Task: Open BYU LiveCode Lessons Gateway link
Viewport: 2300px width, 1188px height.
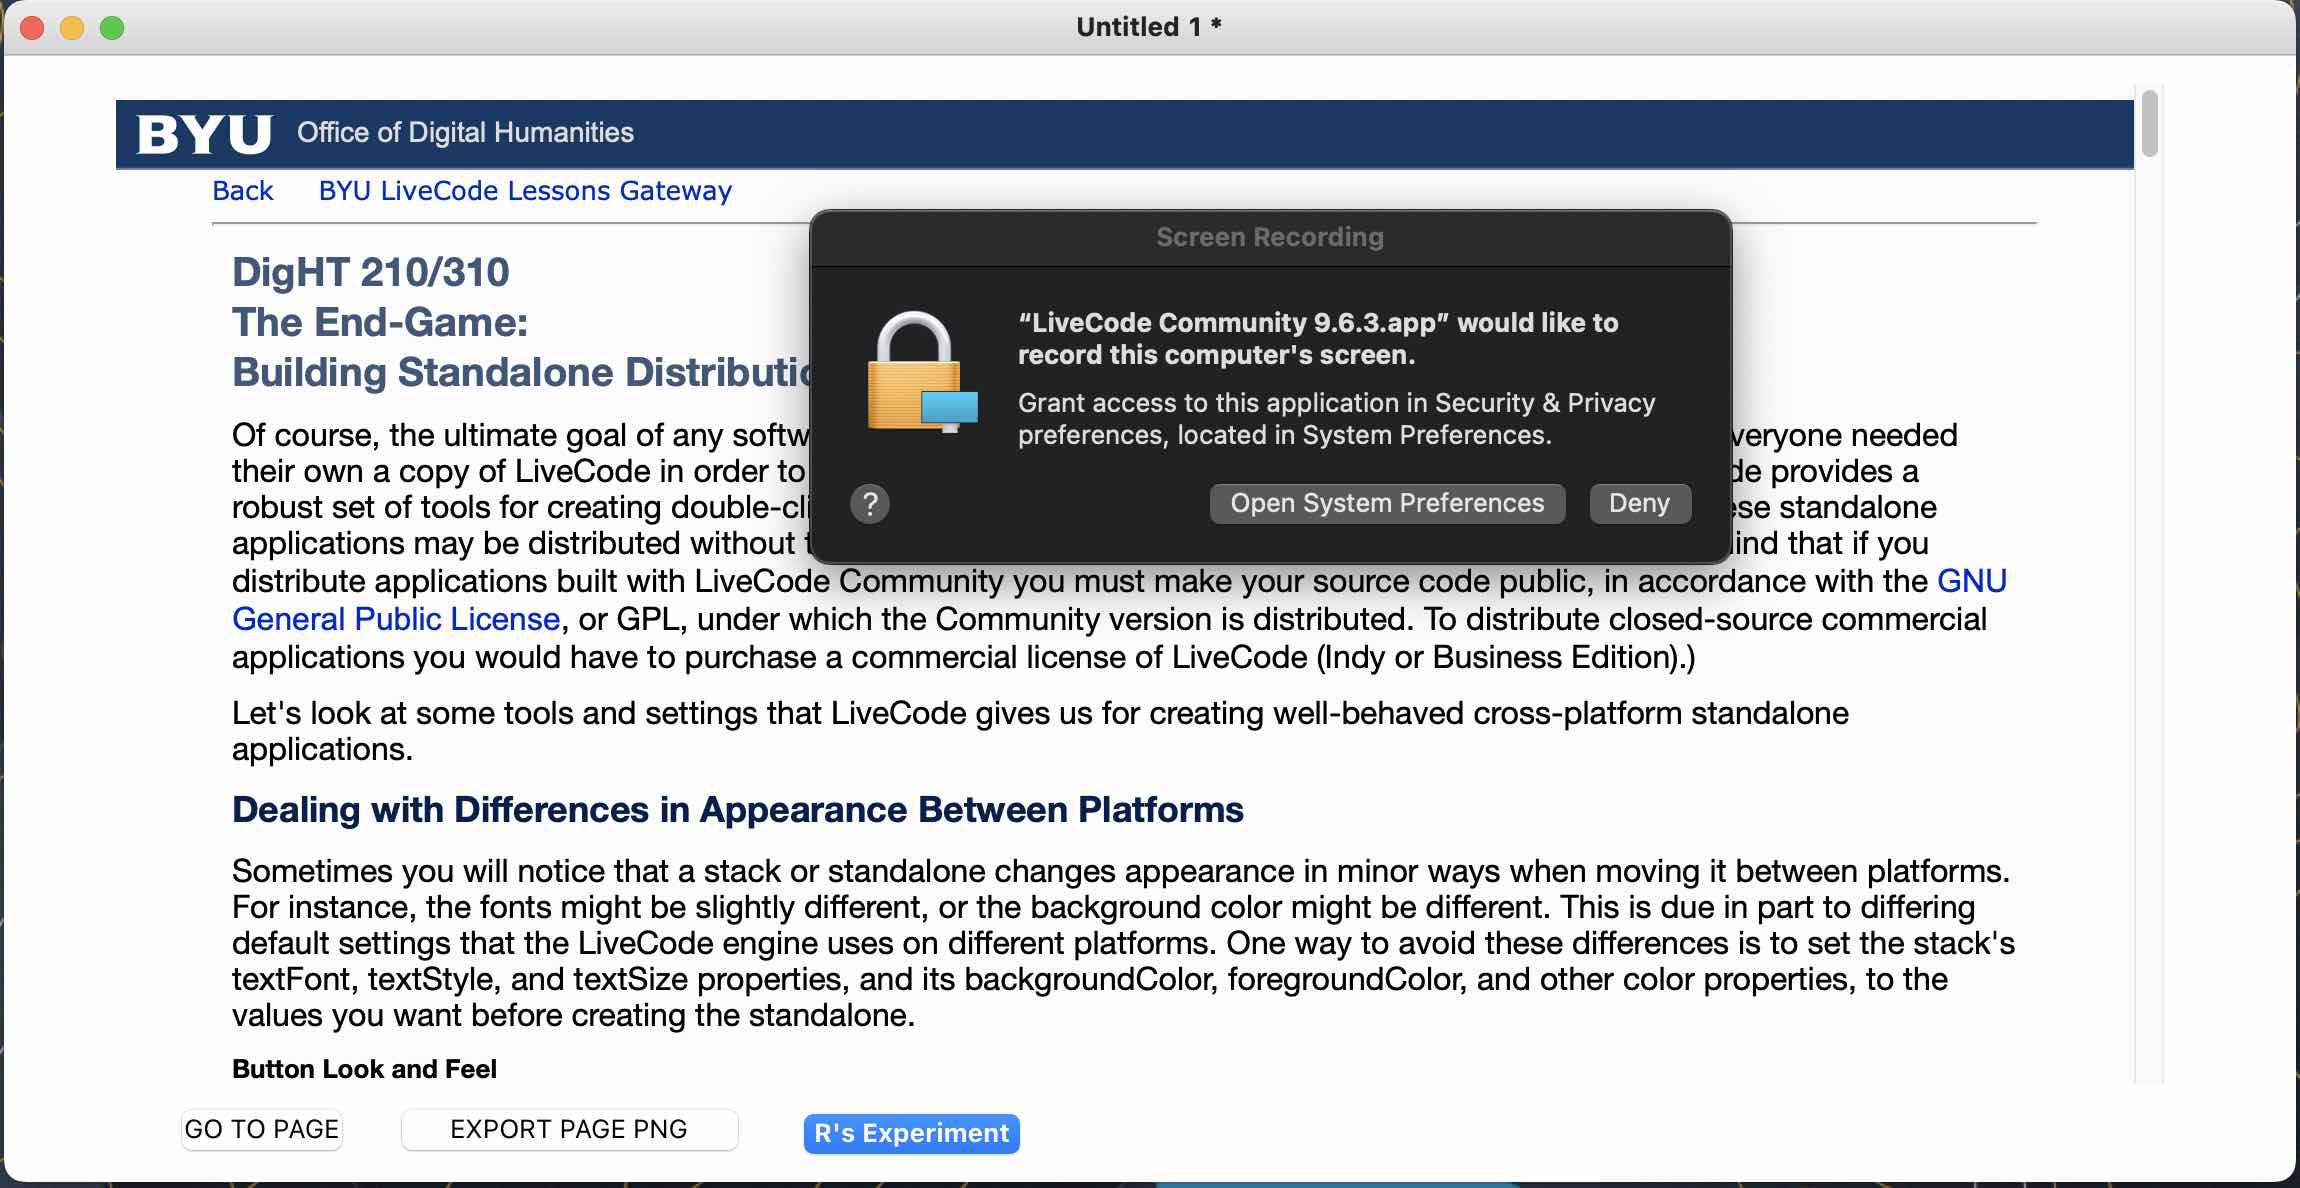Action: 525,191
